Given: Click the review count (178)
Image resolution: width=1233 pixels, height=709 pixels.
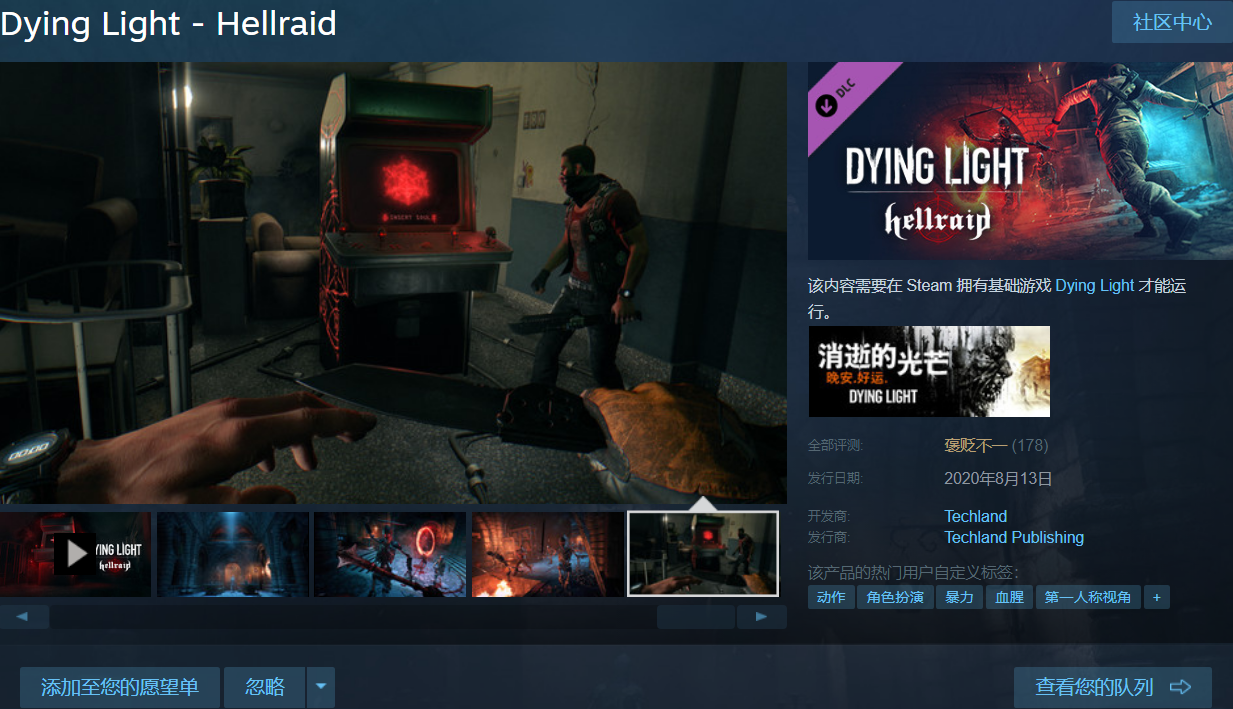Looking at the screenshot, I should coord(1030,445).
